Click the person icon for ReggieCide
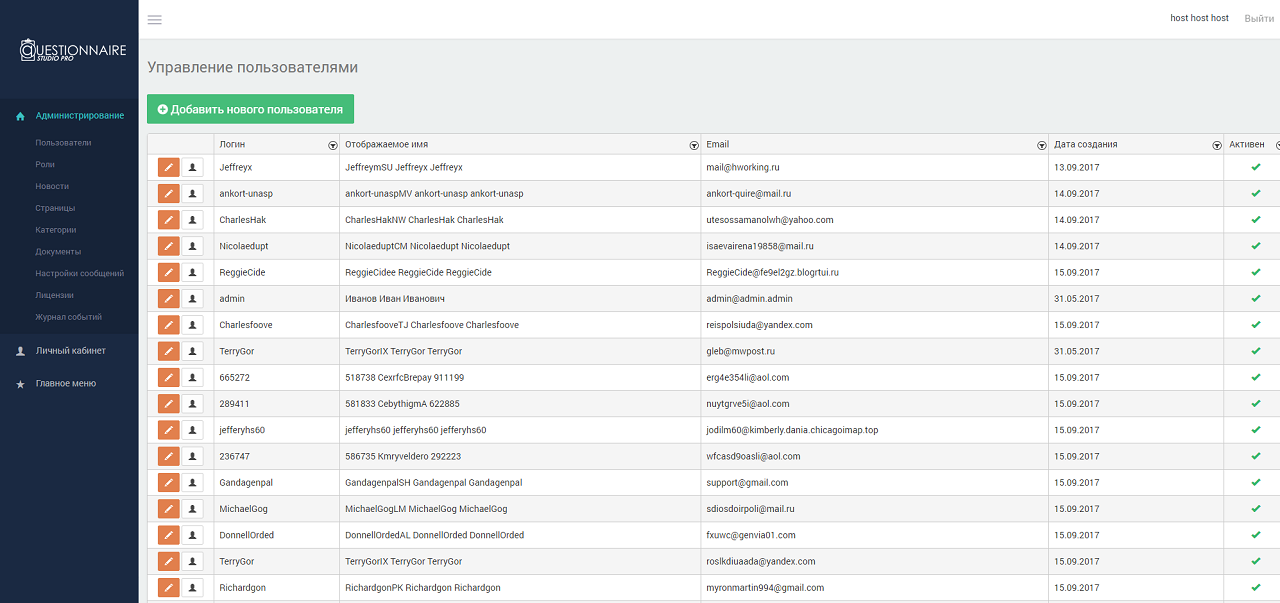This screenshot has width=1280, height=603. (192, 272)
